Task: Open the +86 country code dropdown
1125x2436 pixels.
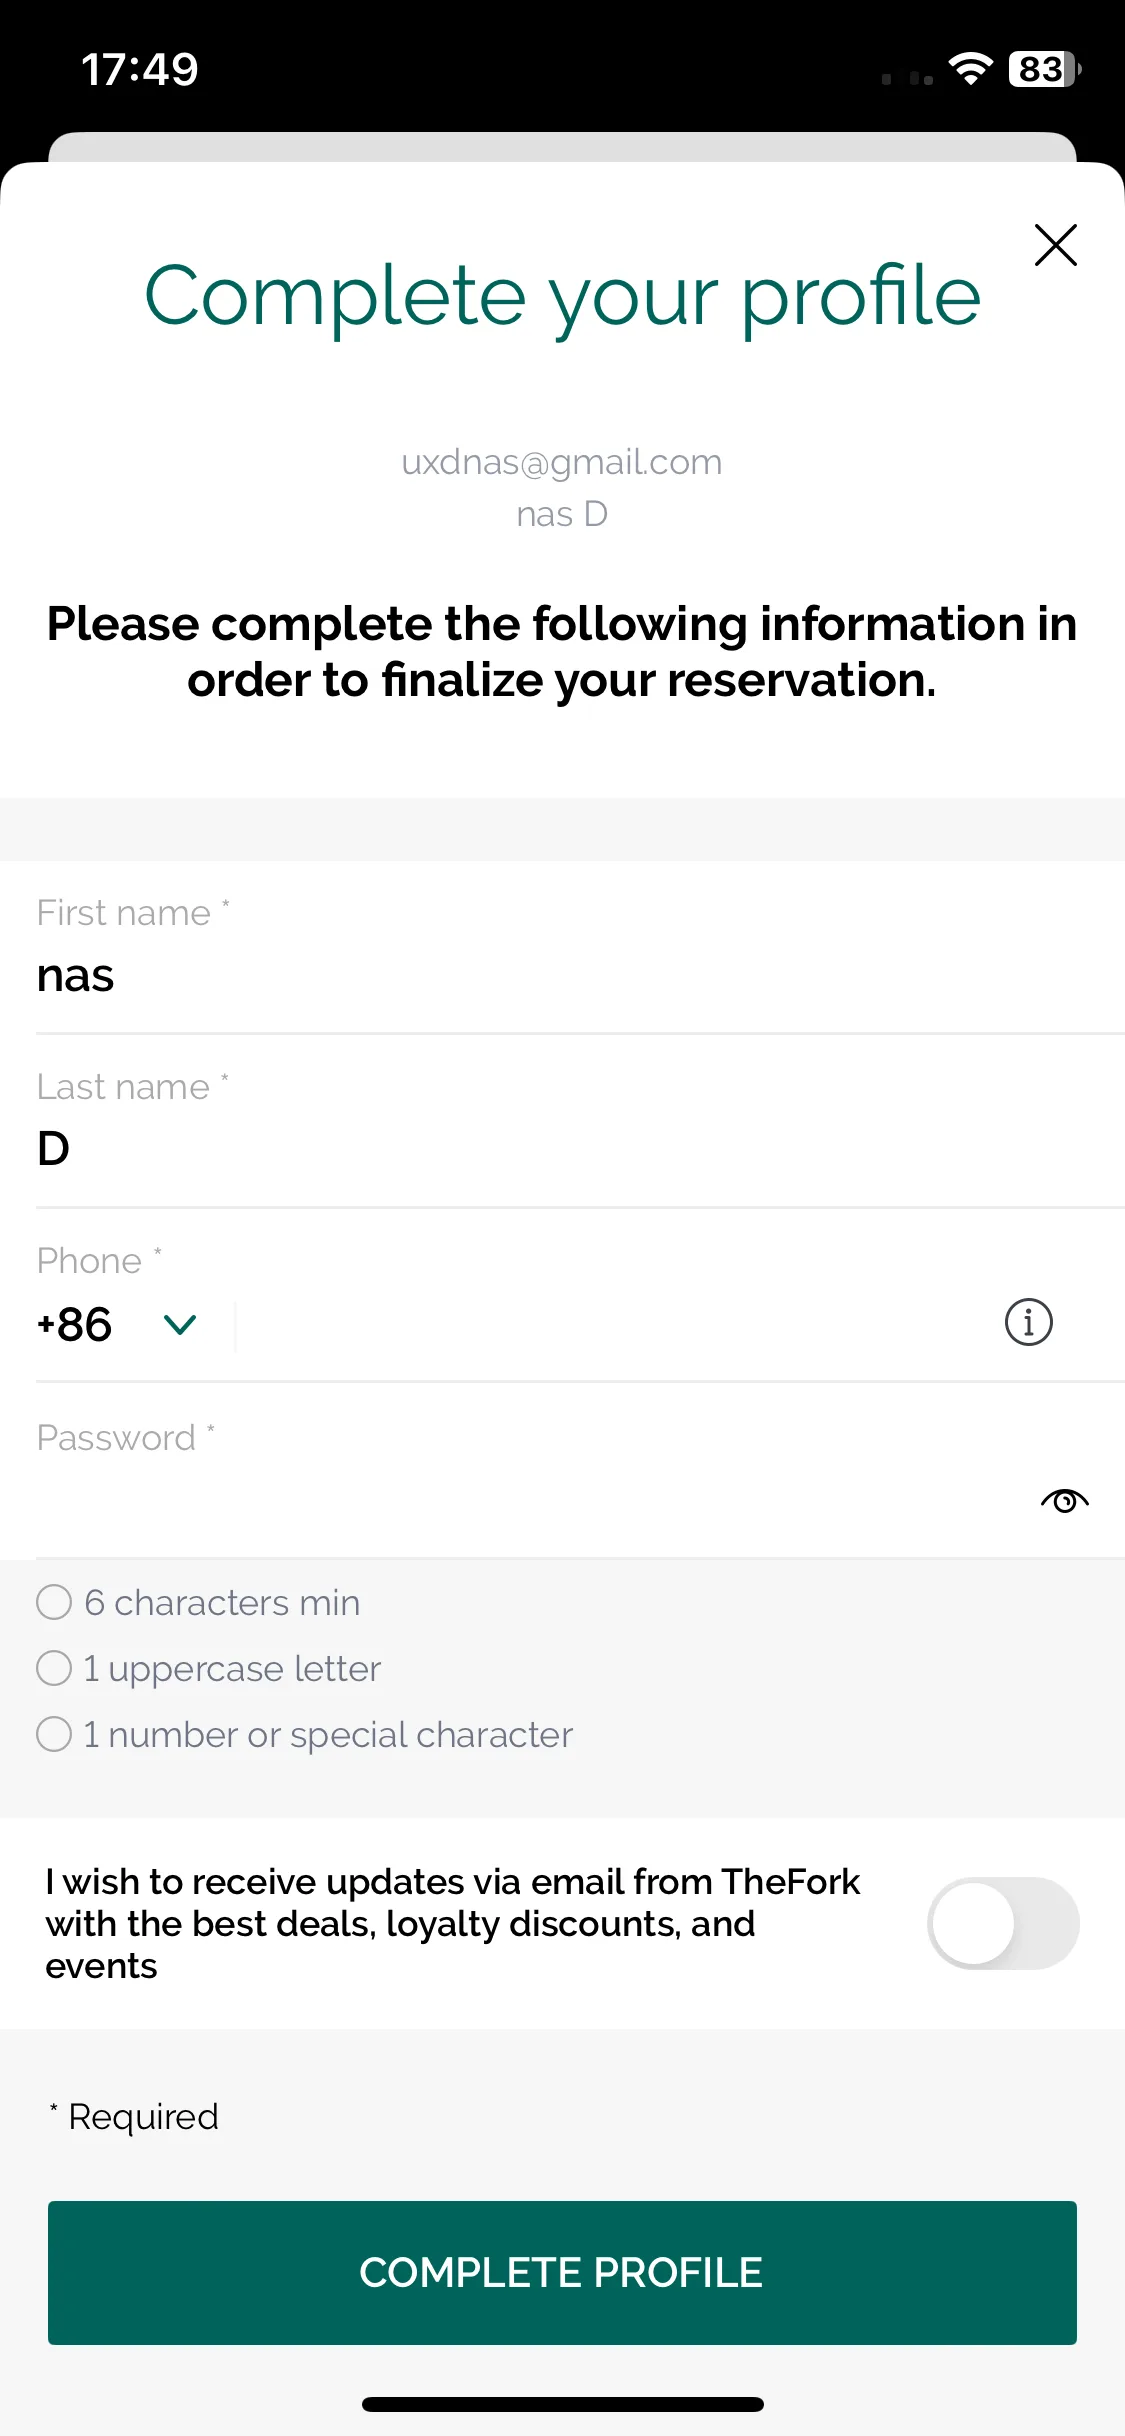Action: [116, 1325]
